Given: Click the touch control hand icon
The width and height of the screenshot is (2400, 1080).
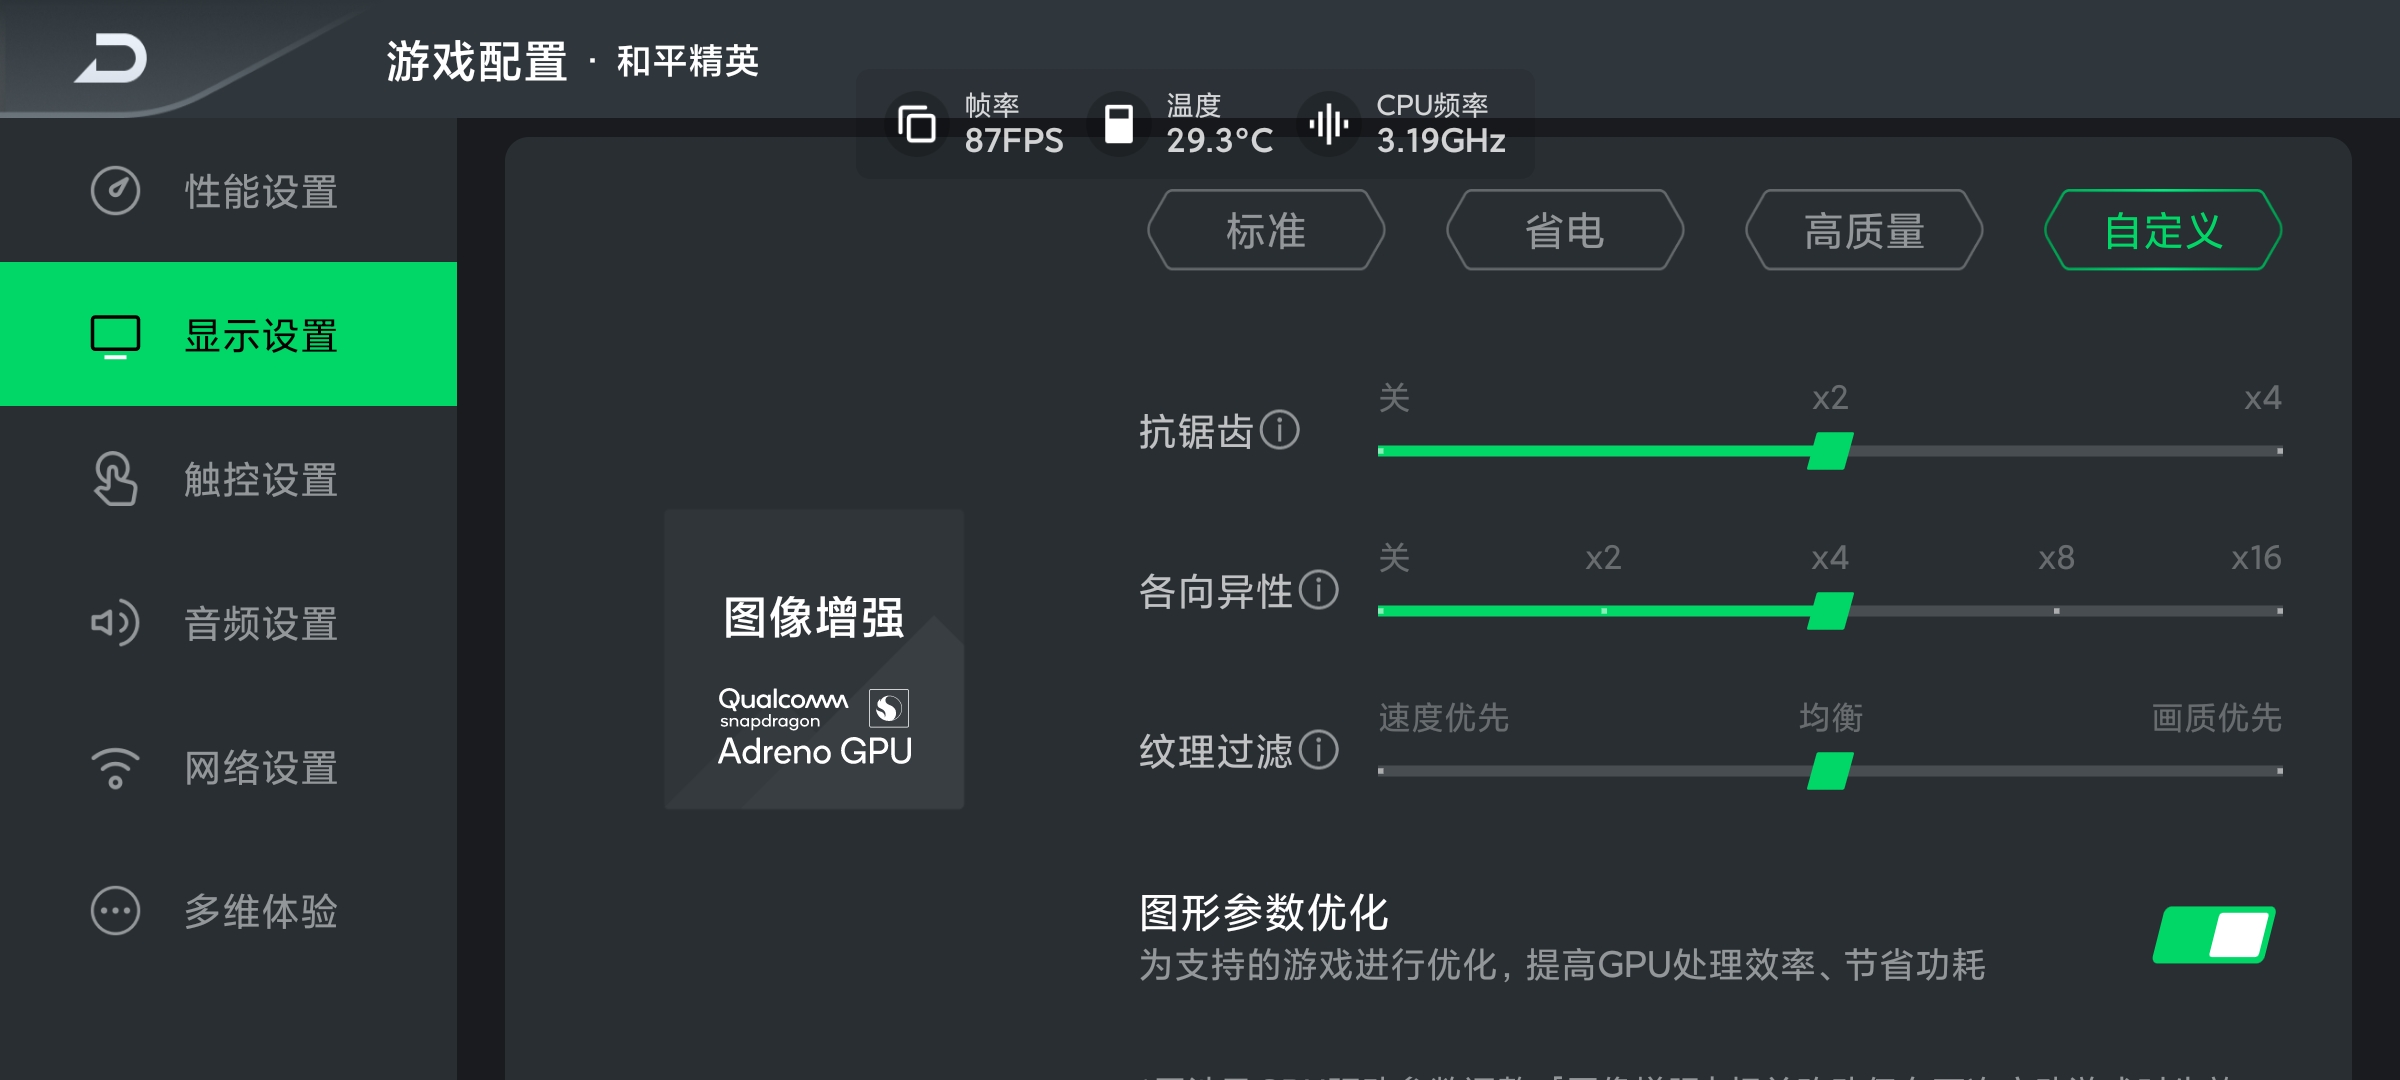Looking at the screenshot, I should pos(116,479).
